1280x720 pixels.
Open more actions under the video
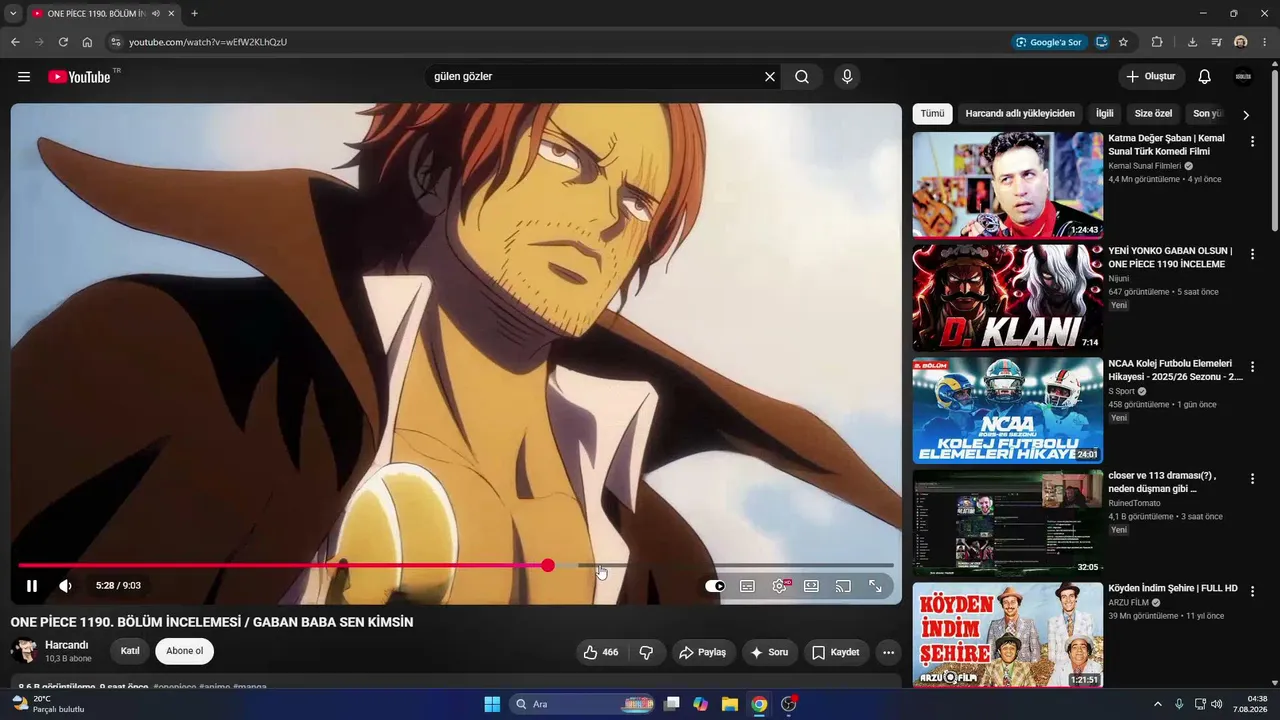[x=888, y=652]
